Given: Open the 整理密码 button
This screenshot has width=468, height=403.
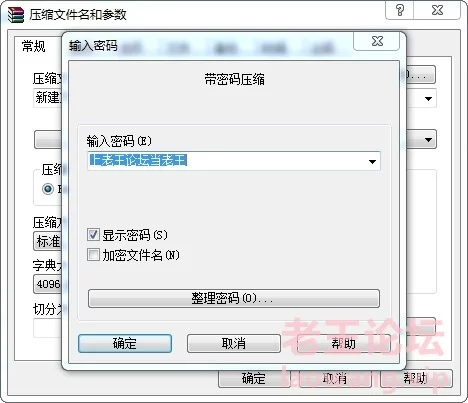Looking at the screenshot, I should 234,298.
